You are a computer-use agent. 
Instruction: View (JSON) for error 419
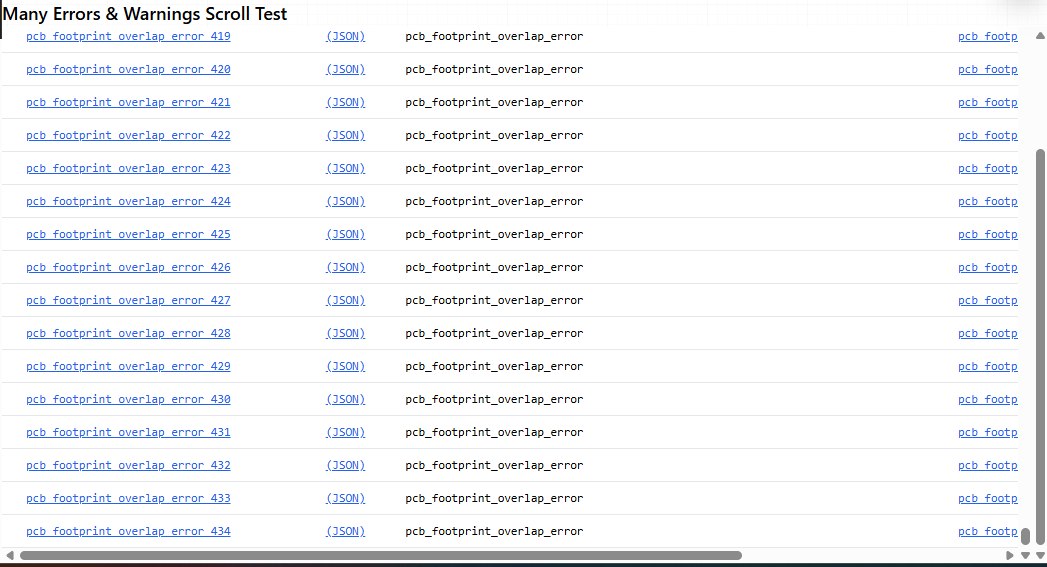[345, 37]
